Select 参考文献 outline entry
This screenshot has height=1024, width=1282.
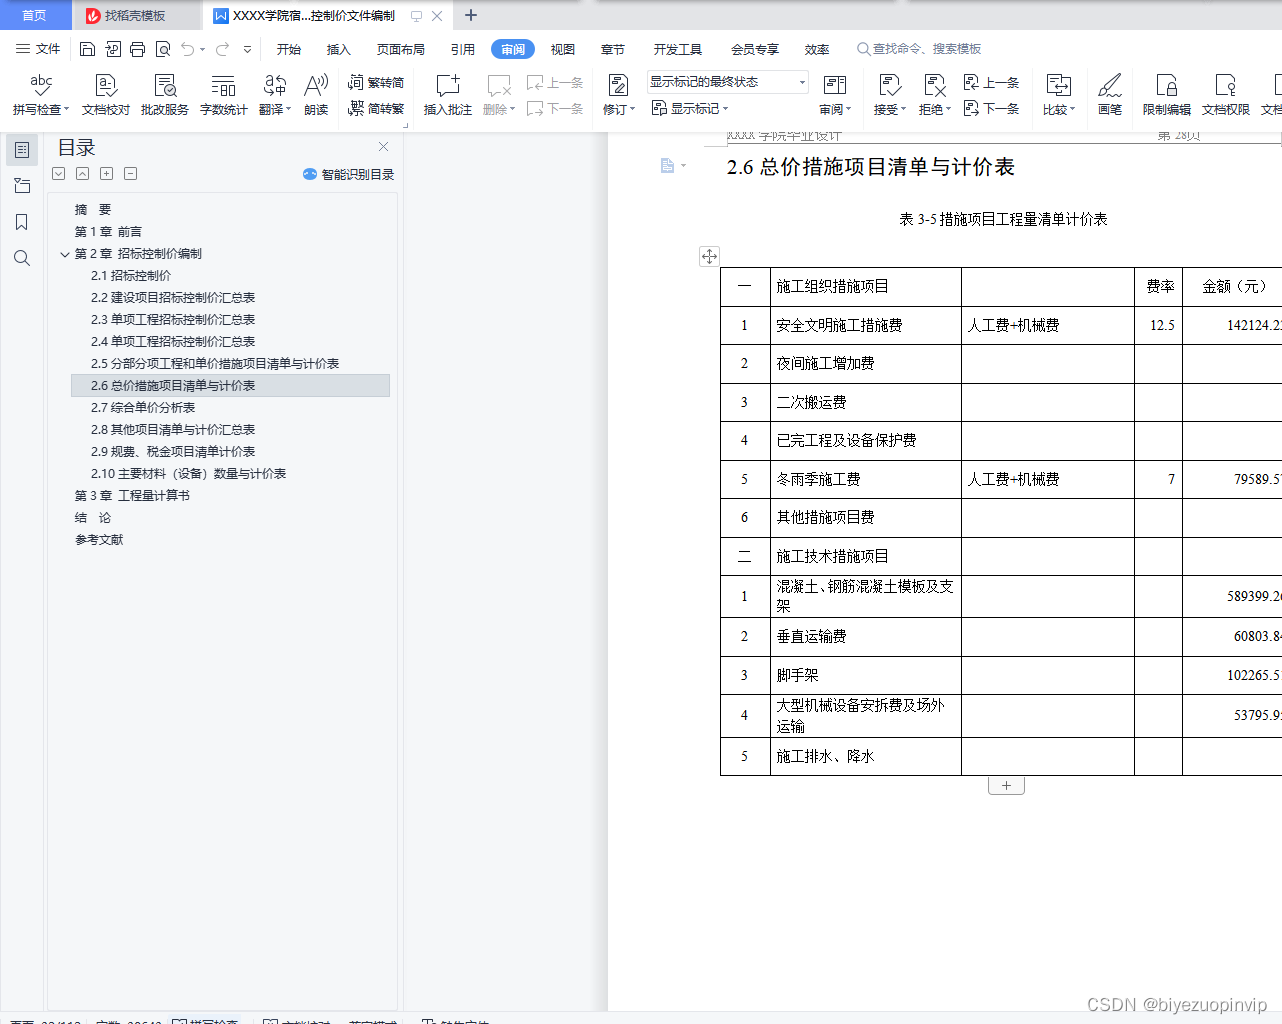coord(99,540)
